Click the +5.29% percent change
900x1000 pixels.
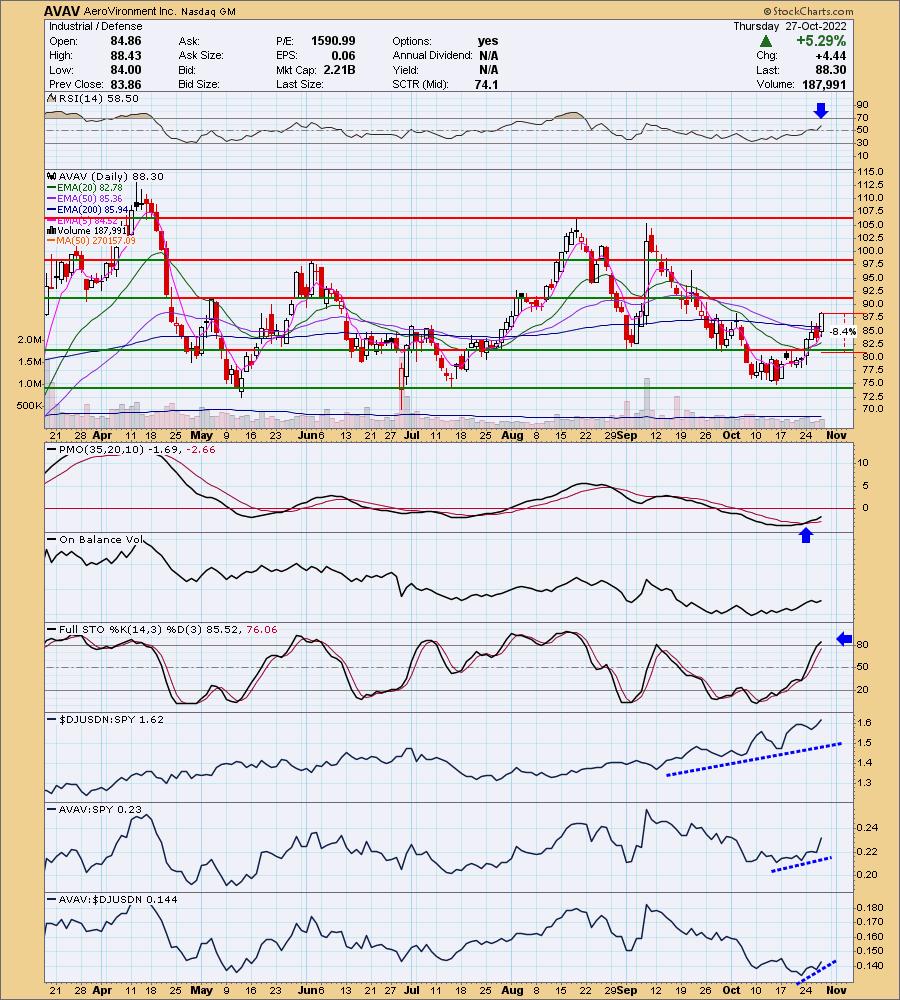click(x=821, y=41)
